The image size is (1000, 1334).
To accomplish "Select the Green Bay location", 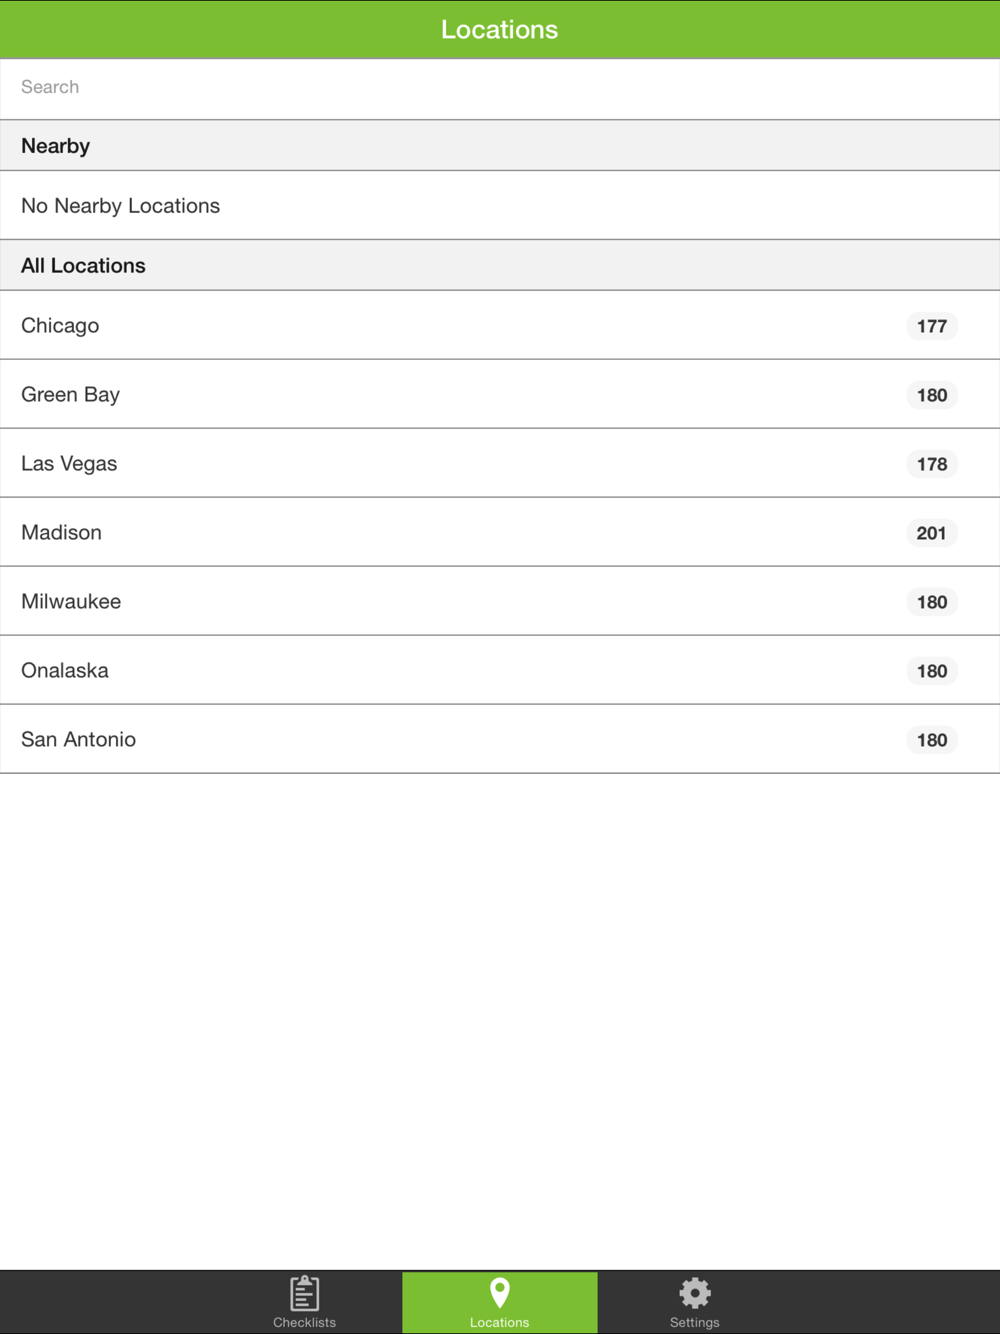I will pyautogui.click(x=500, y=394).
